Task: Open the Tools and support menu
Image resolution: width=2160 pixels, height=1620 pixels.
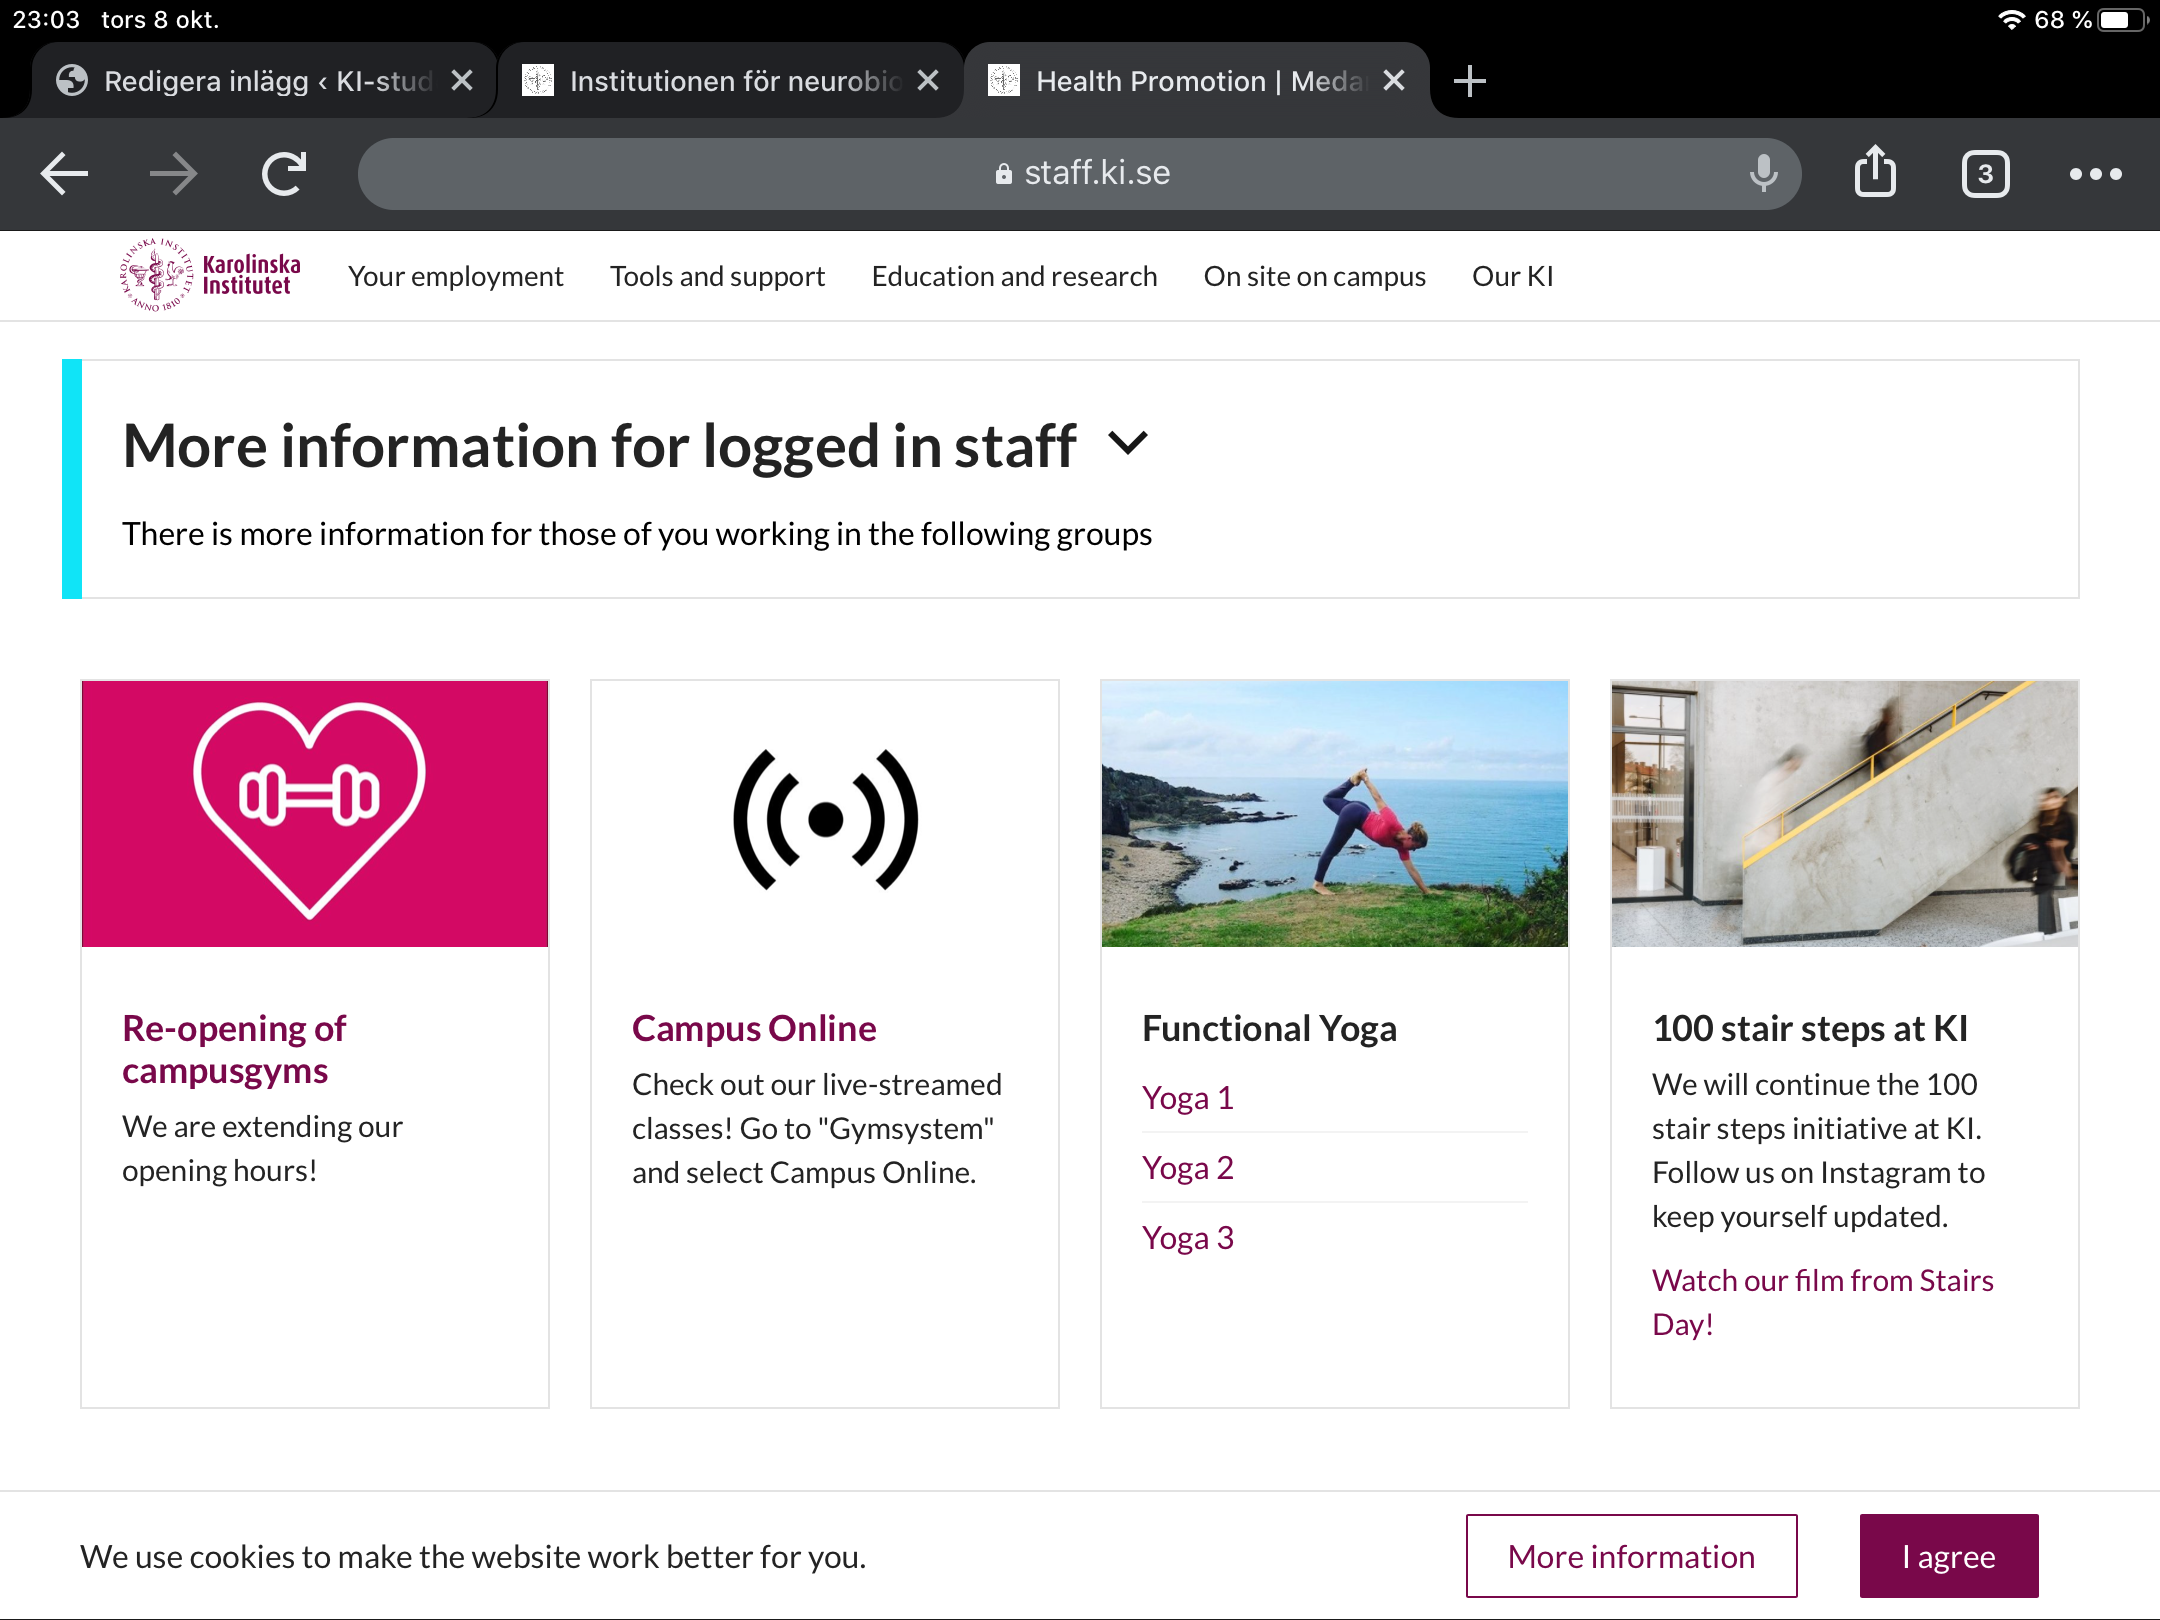Action: pyautogui.click(x=717, y=276)
